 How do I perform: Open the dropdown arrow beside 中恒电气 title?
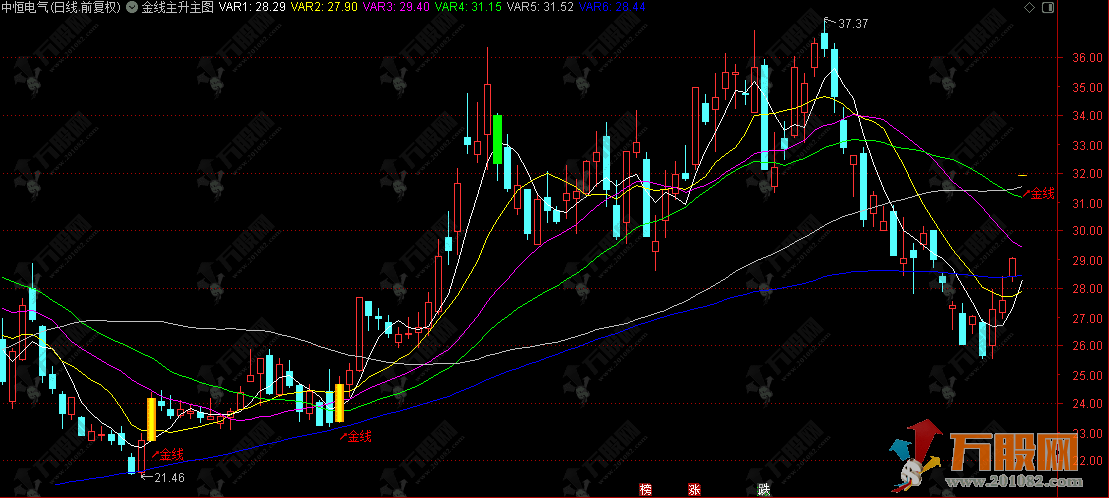tap(132, 8)
